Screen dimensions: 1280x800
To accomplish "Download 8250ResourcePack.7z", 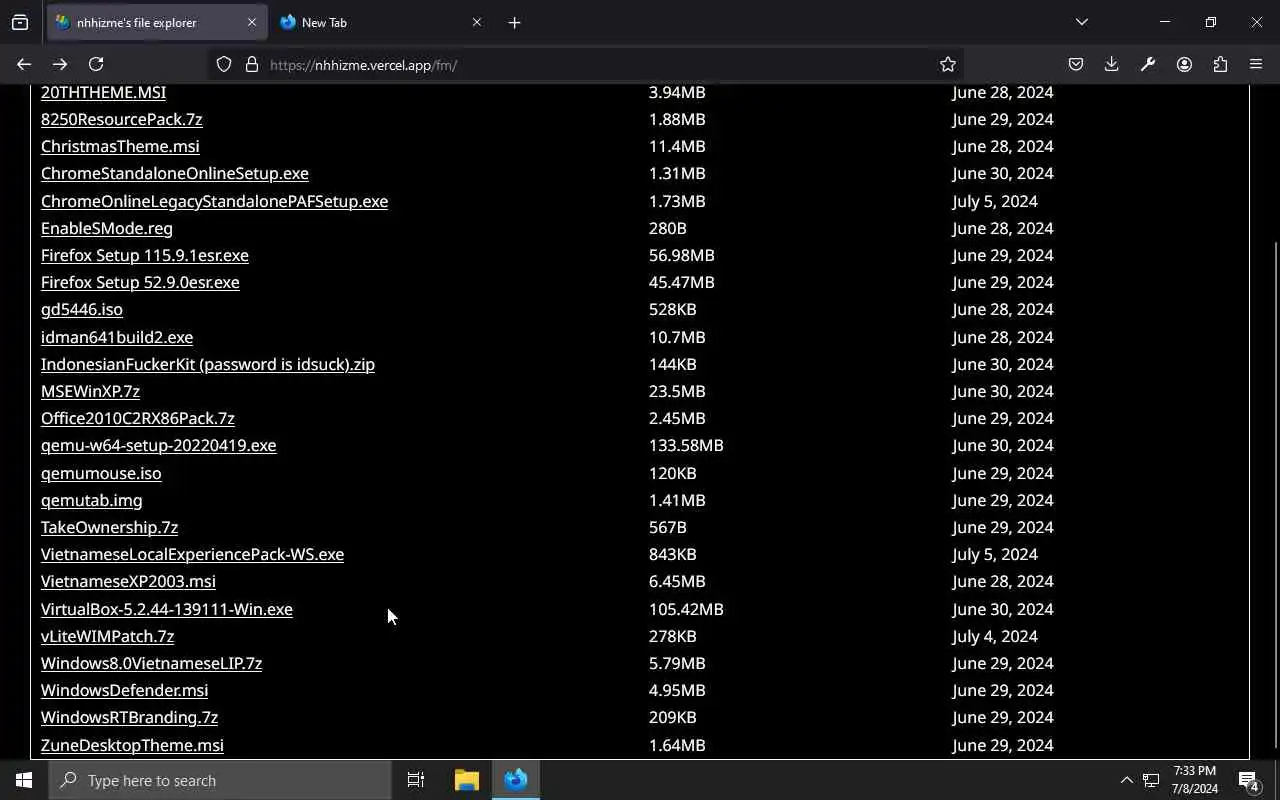I will (x=121, y=119).
